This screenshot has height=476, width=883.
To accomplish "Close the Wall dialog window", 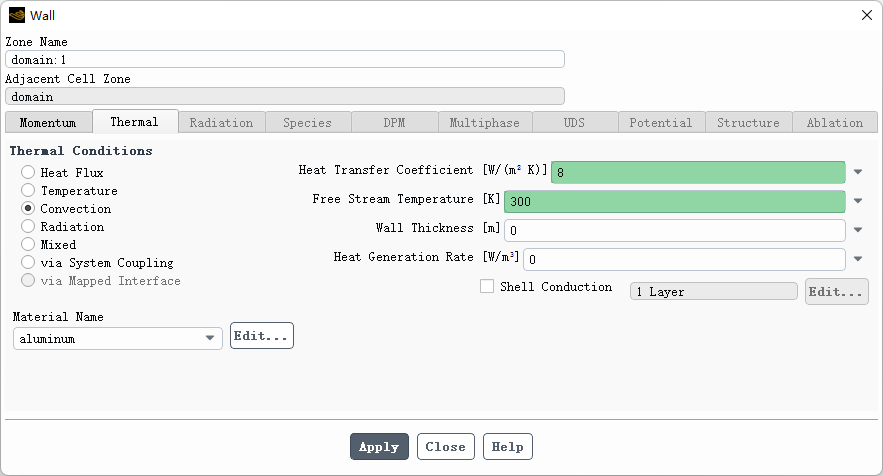I will (866, 15).
